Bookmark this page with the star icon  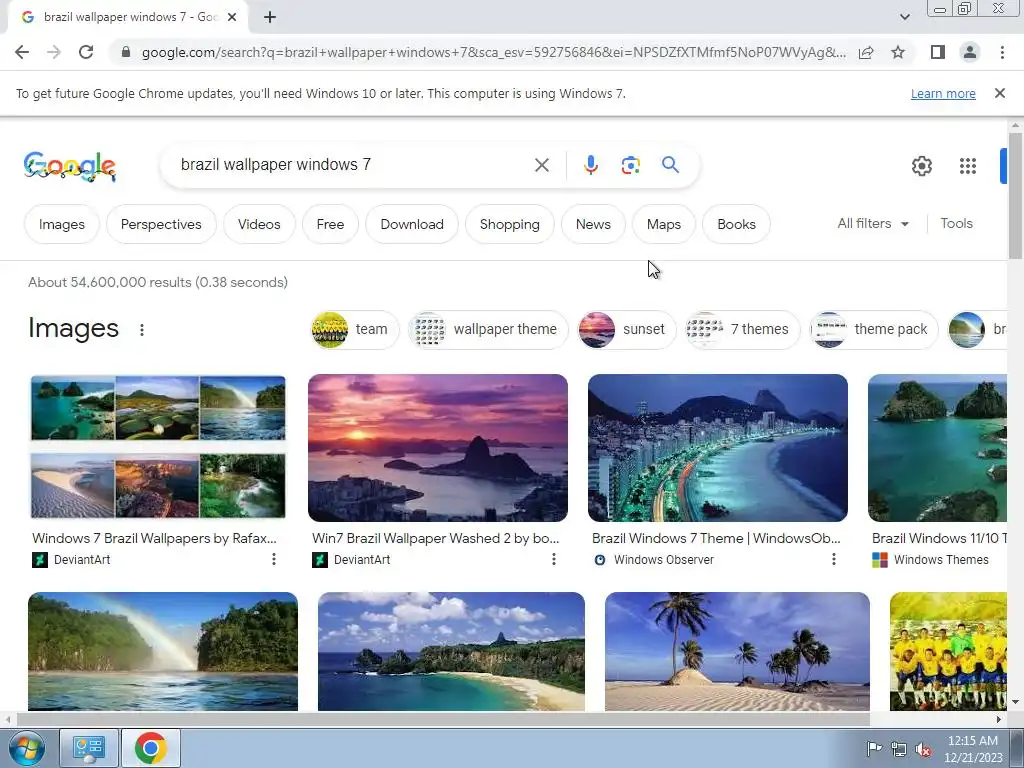click(x=898, y=52)
